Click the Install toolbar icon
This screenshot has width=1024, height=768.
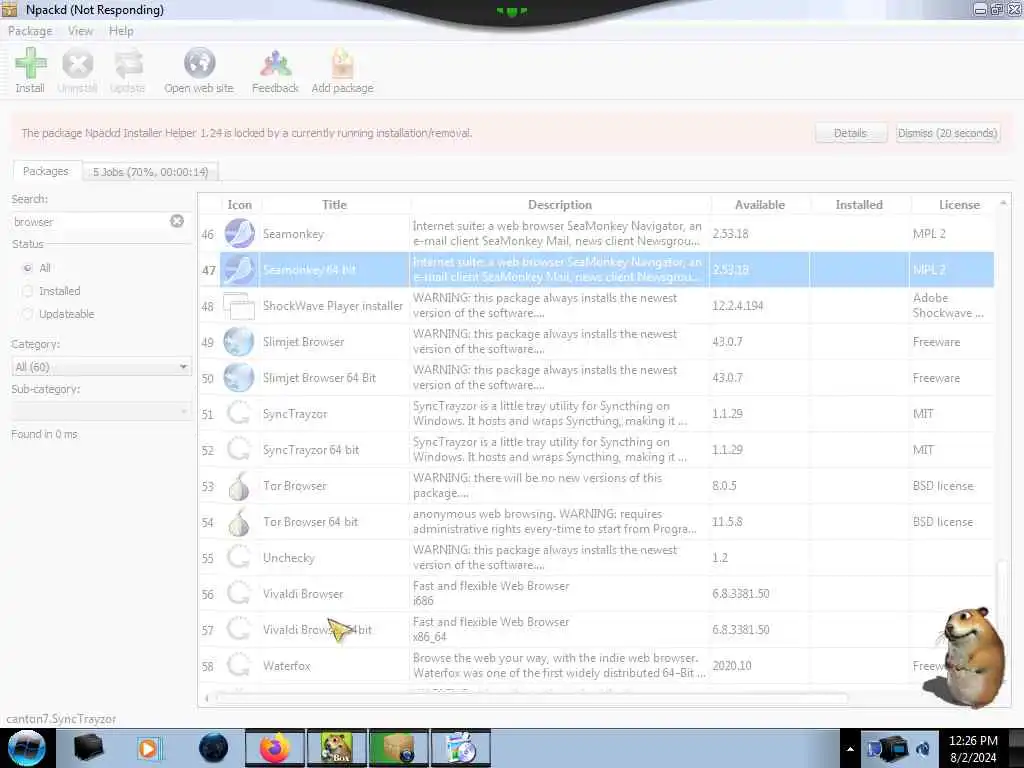30,64
